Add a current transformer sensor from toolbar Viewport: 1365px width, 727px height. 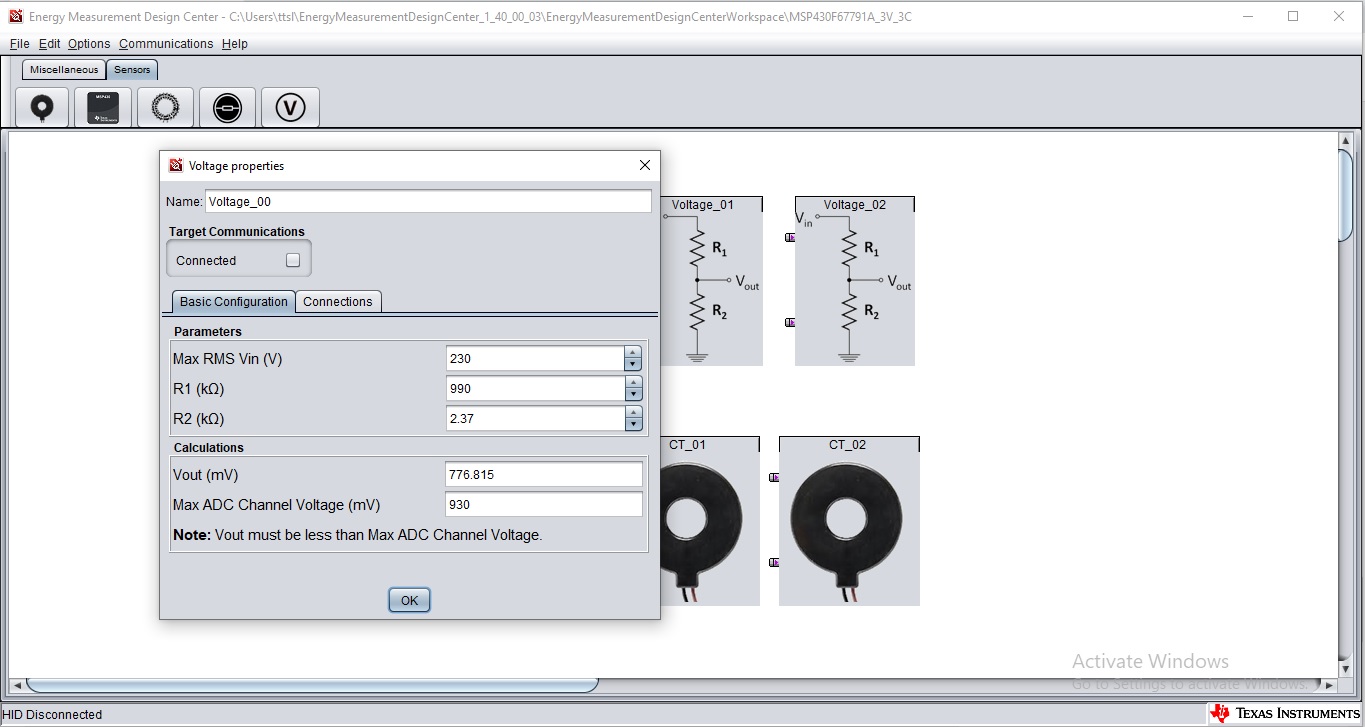point(42,107)
